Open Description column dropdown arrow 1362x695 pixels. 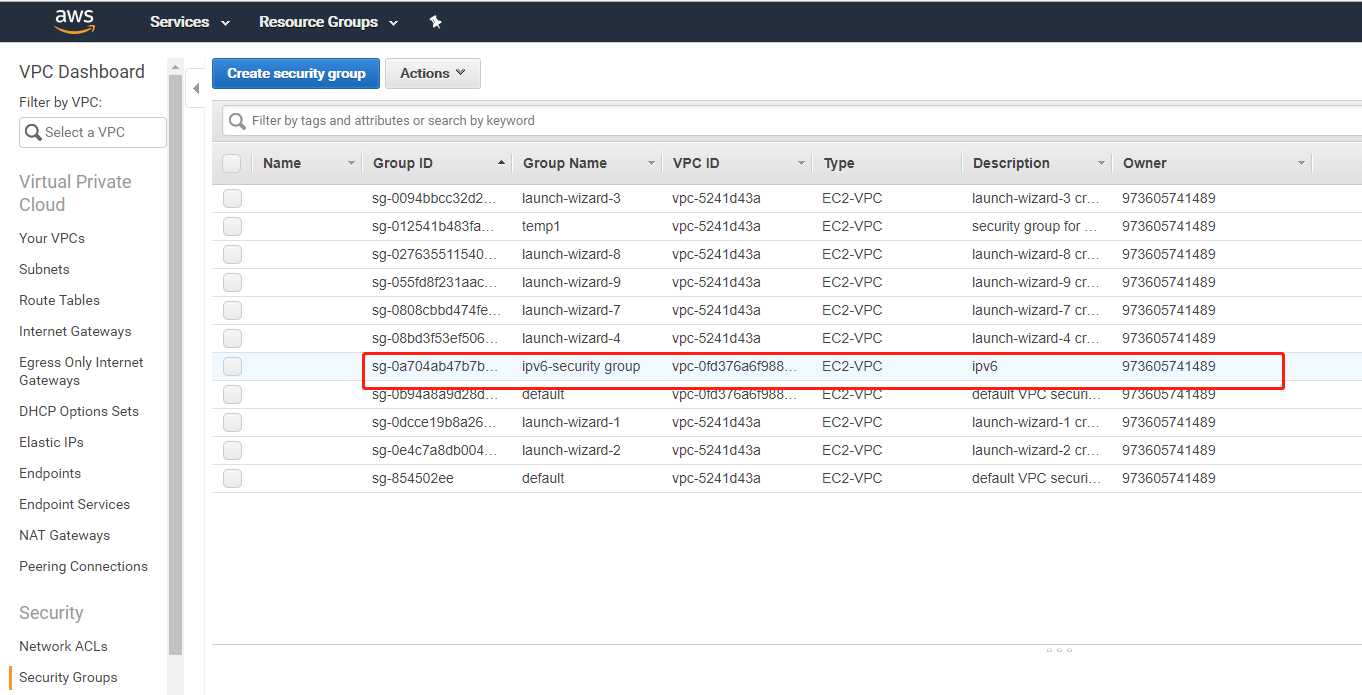click(x=1101, y=163)
